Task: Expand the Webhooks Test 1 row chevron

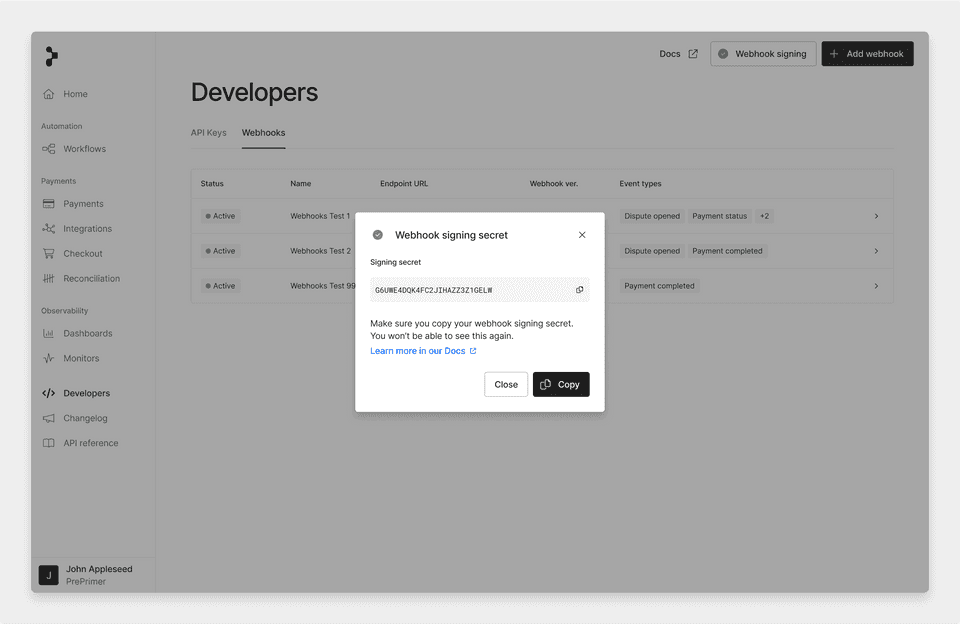Action: click(876, 216)
